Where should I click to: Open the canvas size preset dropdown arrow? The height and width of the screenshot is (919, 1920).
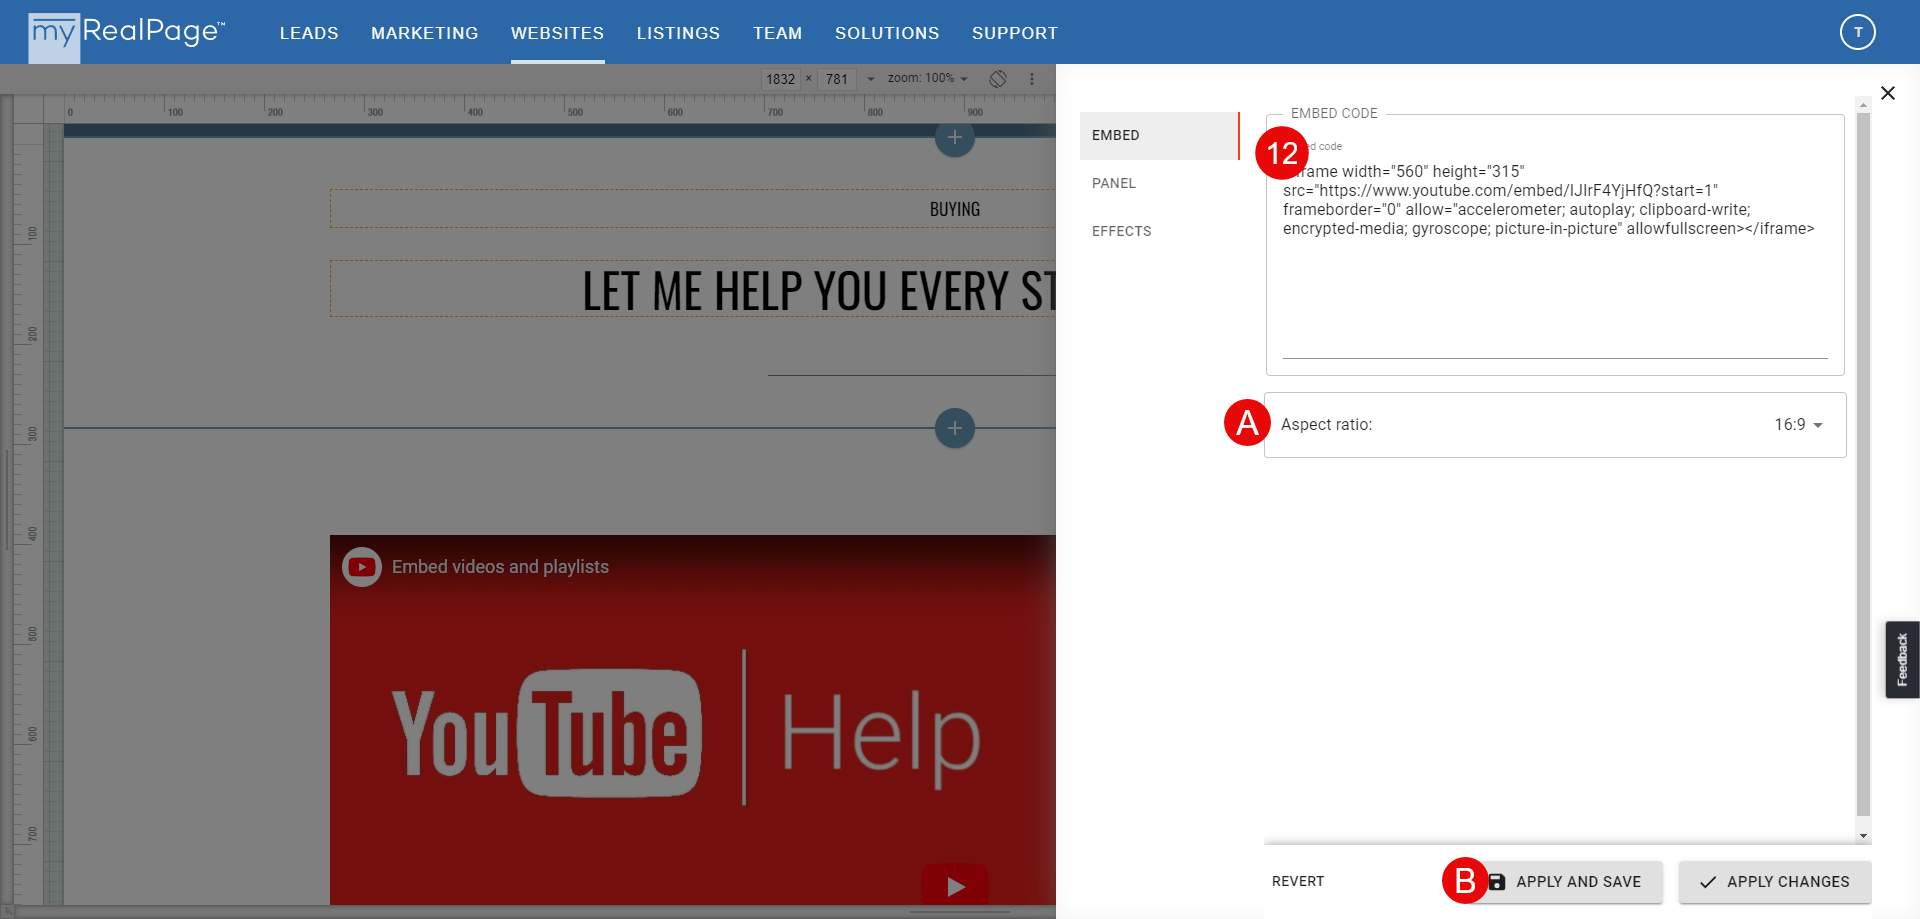tap(870, 79)
